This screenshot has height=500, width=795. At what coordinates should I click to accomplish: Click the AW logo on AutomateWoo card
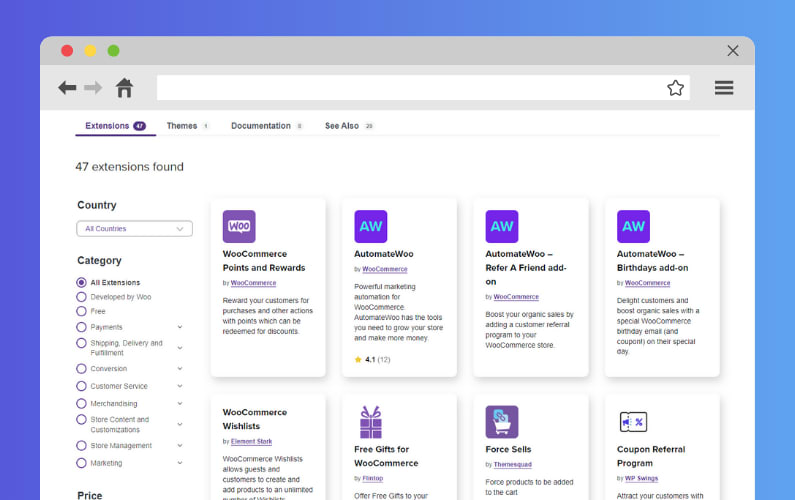371,226
